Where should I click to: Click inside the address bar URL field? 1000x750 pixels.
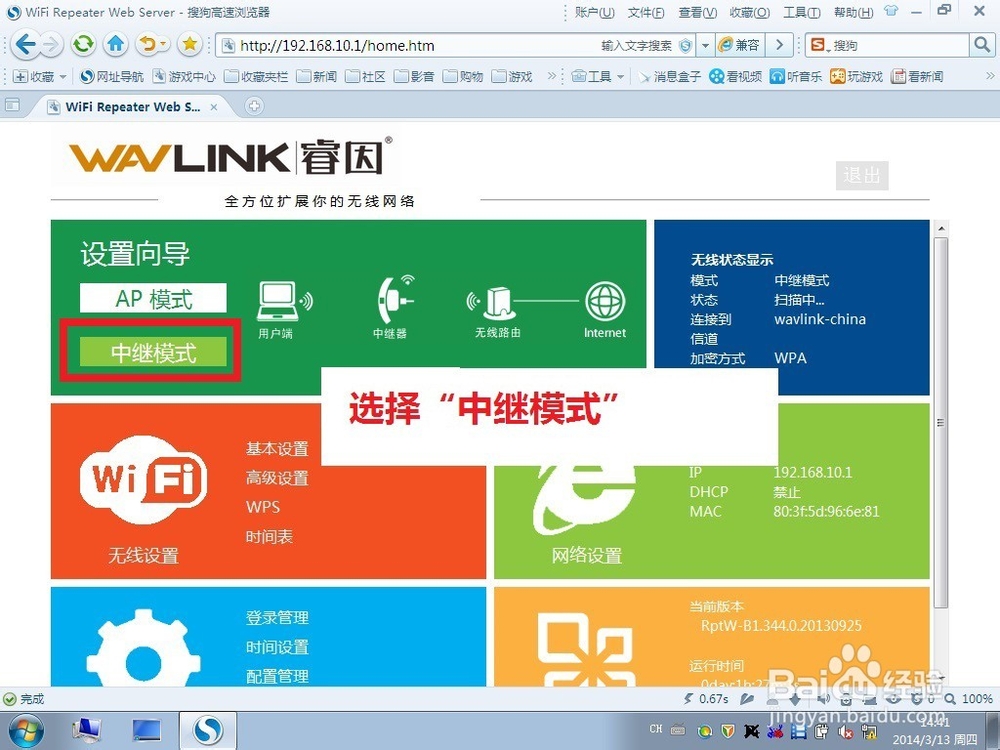point(400,45)
